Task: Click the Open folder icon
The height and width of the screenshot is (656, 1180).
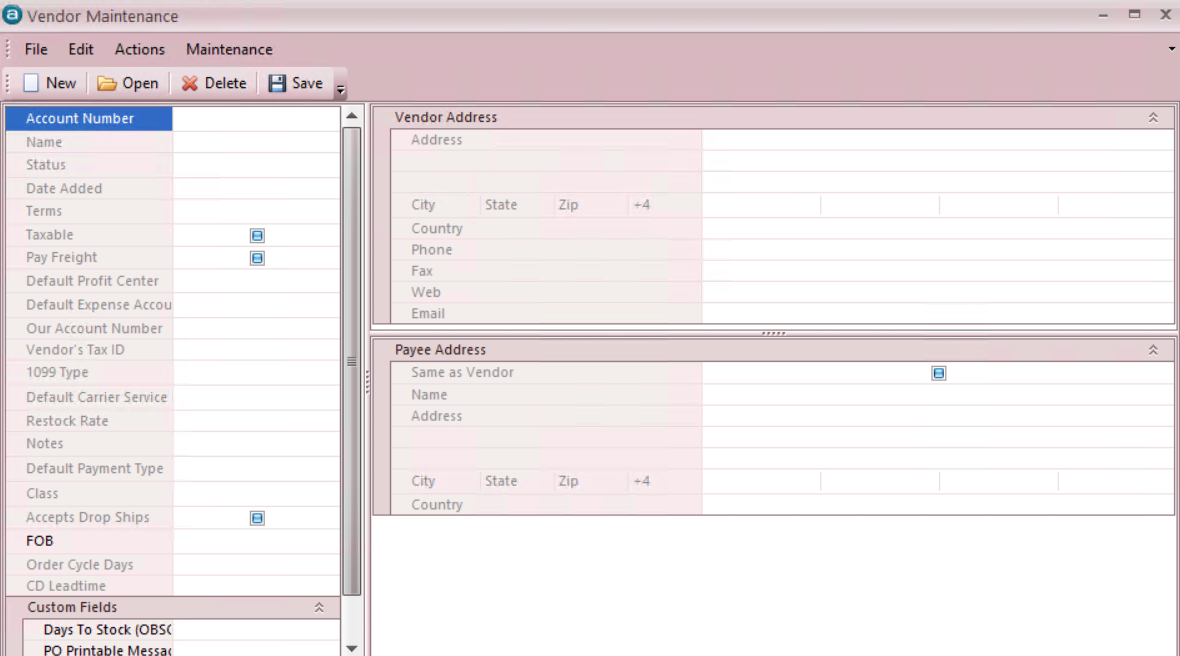Action: pyautogui.click(x=107, y=84)
